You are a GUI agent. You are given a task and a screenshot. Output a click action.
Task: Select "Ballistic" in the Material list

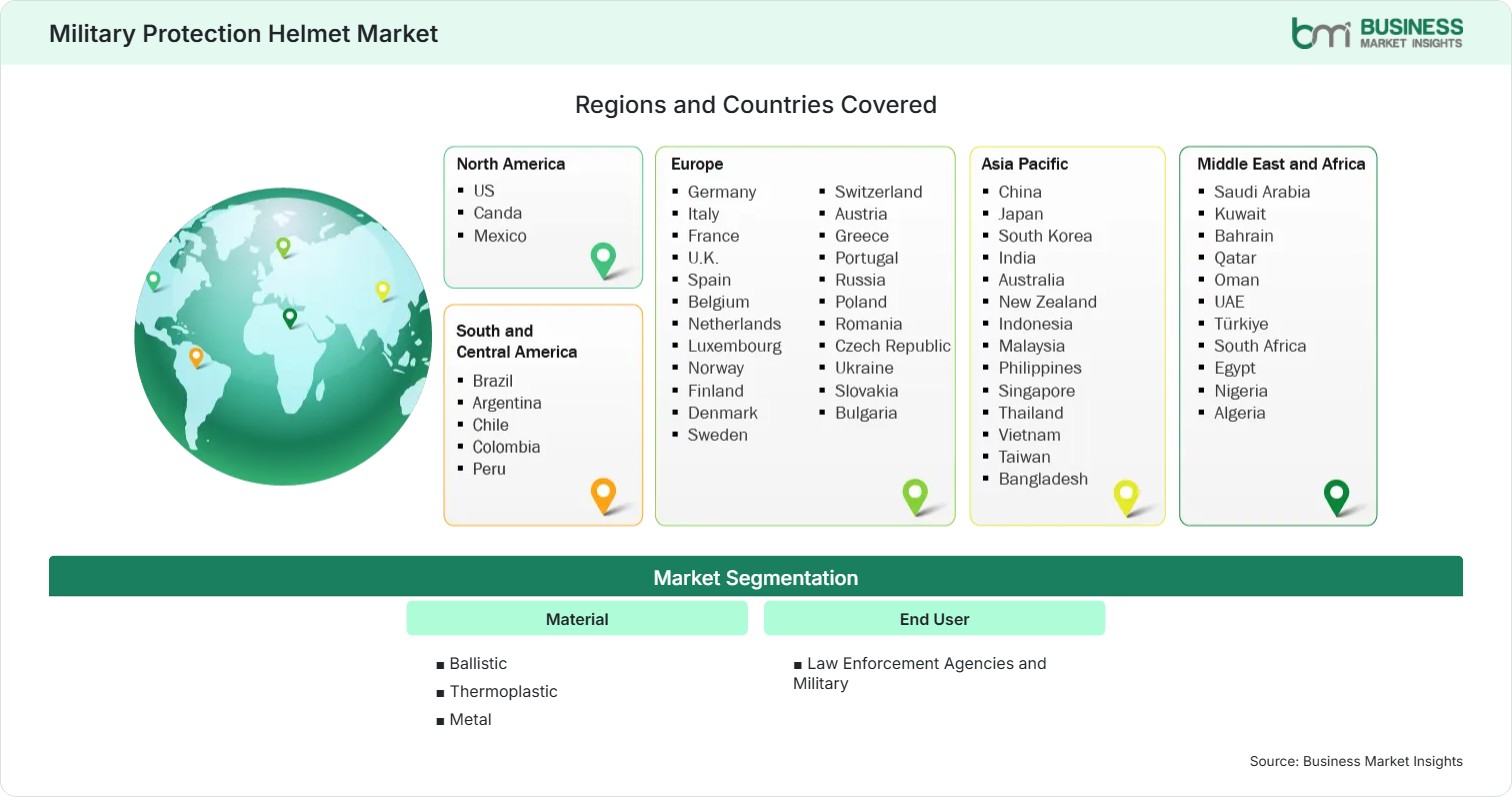click(x=478, y=663)
